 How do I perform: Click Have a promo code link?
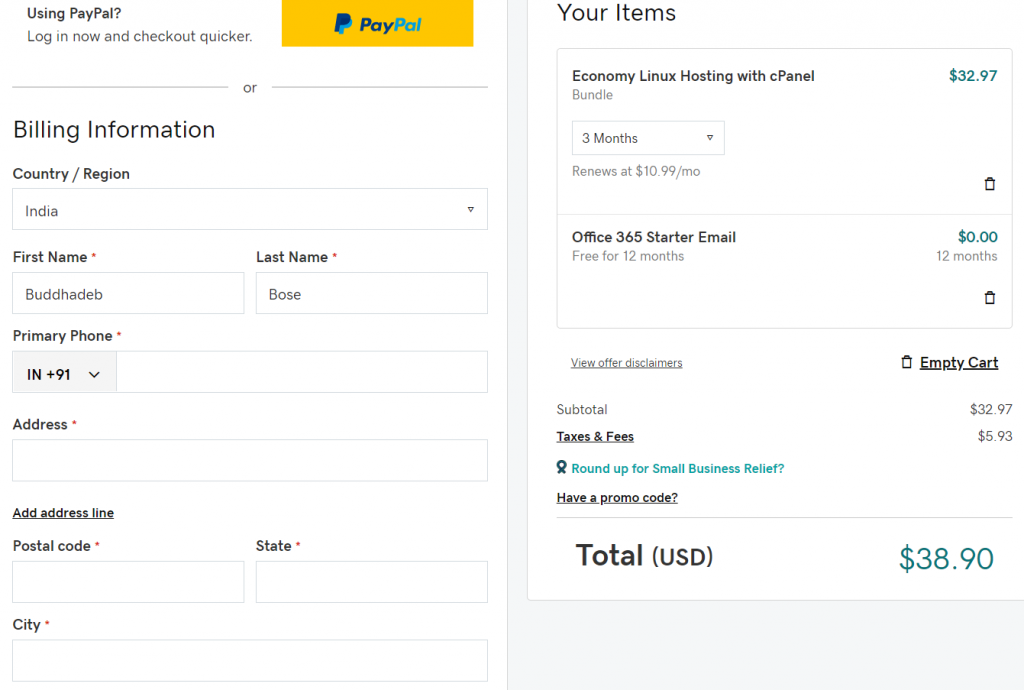click(x=617, y=498)
